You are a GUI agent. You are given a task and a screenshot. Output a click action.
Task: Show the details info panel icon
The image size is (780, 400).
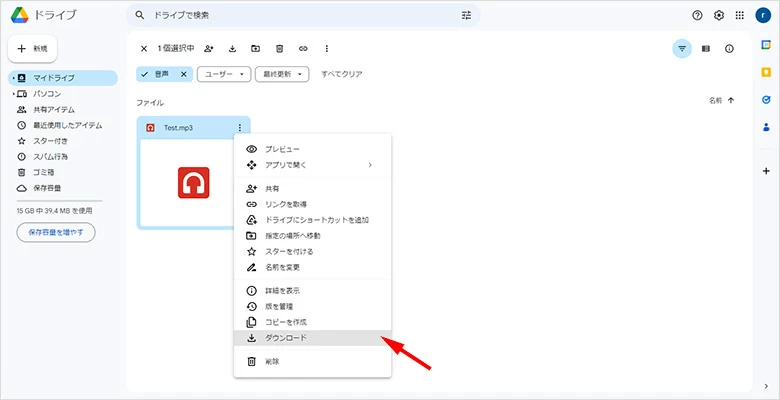pos(729,48)
